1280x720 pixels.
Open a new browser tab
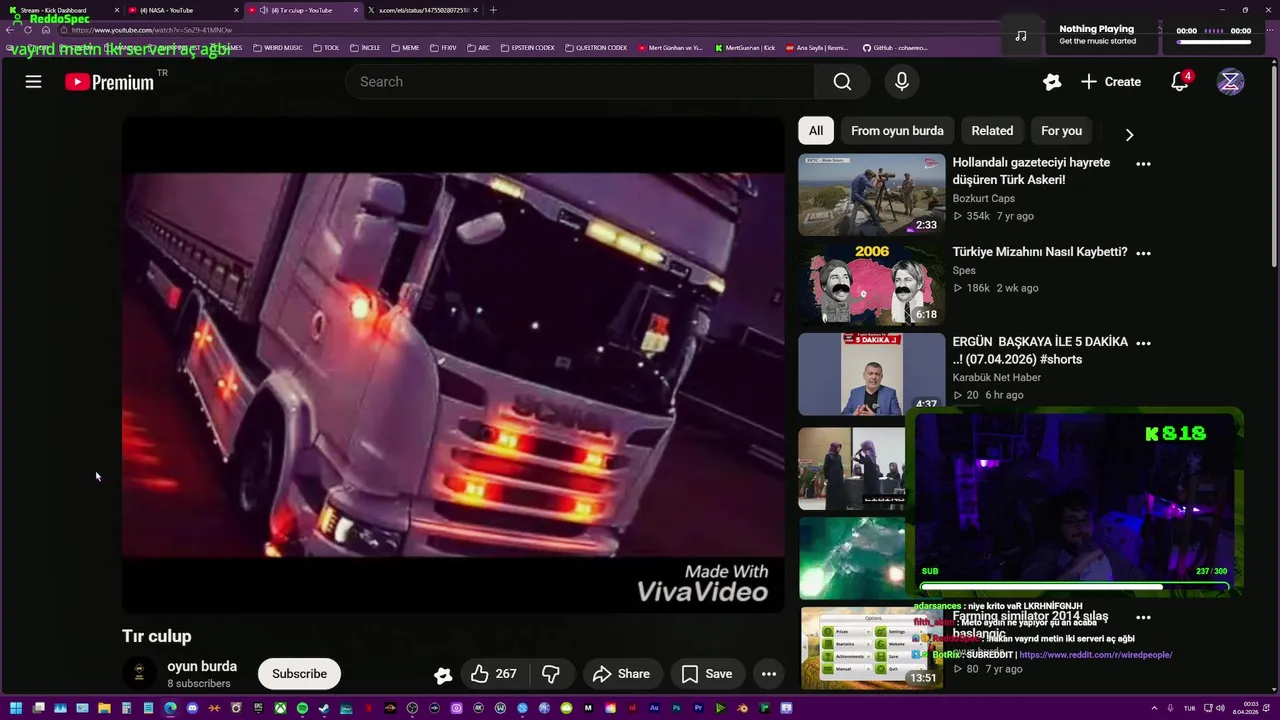493,10
